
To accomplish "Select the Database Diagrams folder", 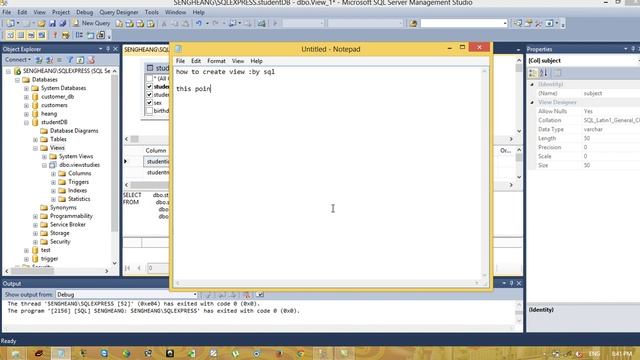I will coord(74,131).
